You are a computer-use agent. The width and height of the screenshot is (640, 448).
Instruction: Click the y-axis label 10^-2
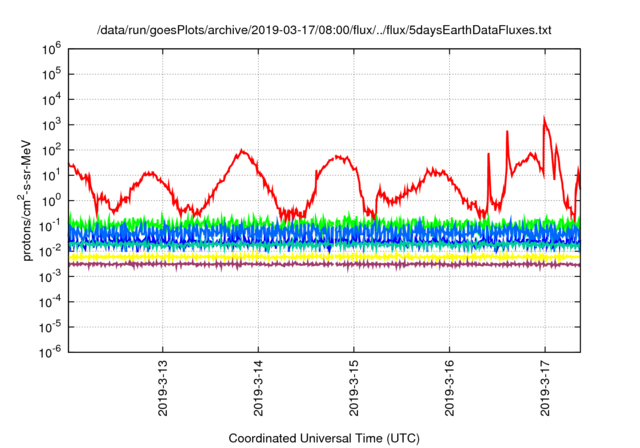point(51,252)
